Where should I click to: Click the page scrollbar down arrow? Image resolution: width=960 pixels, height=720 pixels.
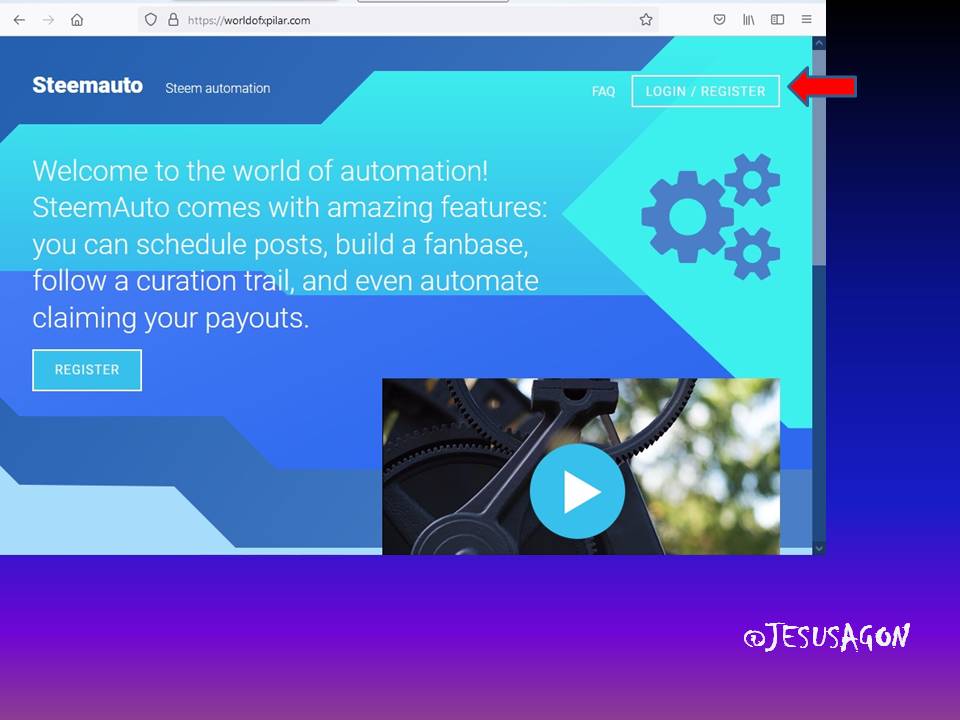pyautogui.click(x=819, y=549)
